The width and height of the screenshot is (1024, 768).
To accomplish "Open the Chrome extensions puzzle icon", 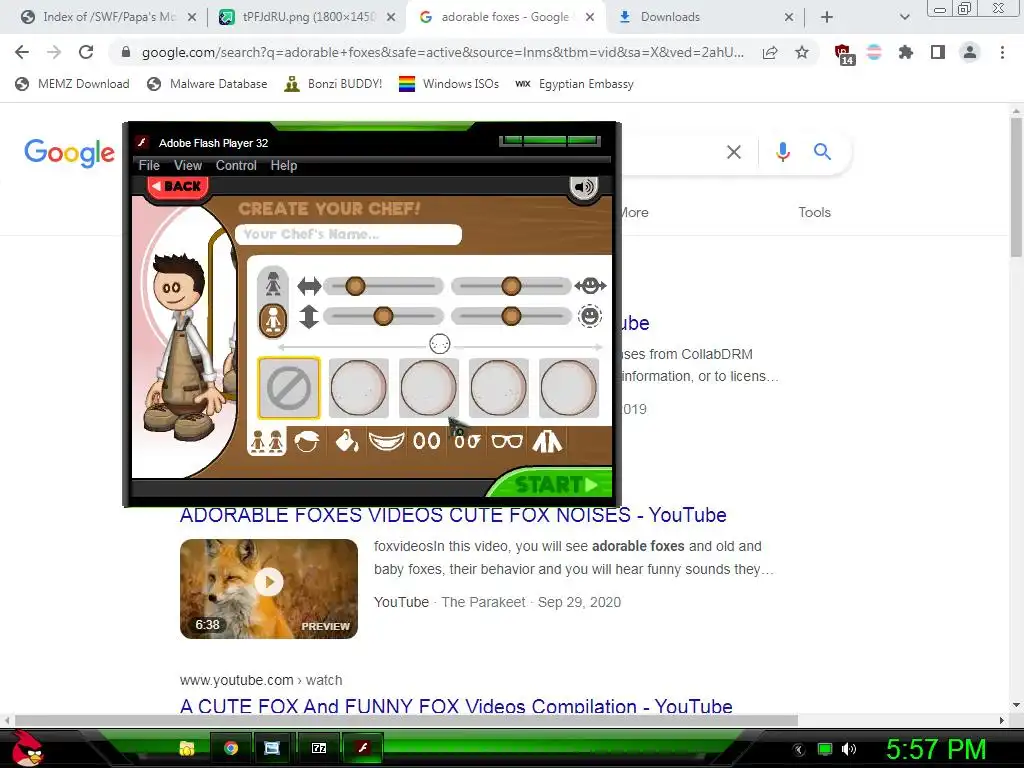I will (x=906, y=52).
